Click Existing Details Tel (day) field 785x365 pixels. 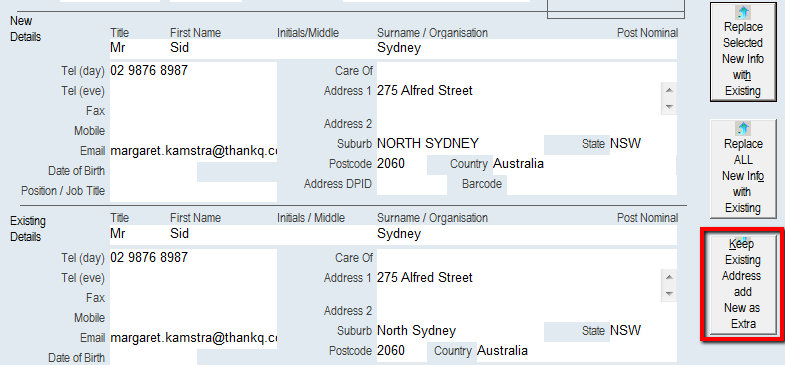(193, 258)
